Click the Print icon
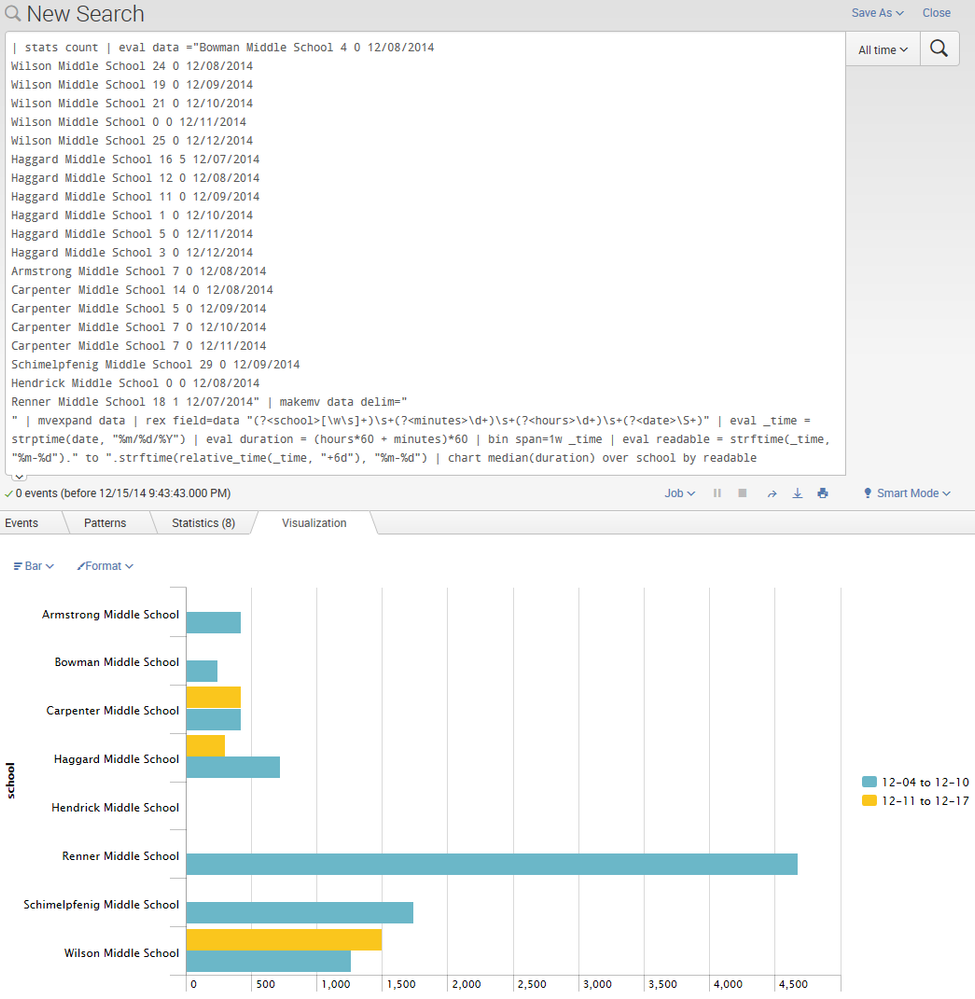Viewport: 975px width, 999px height. 822,493
